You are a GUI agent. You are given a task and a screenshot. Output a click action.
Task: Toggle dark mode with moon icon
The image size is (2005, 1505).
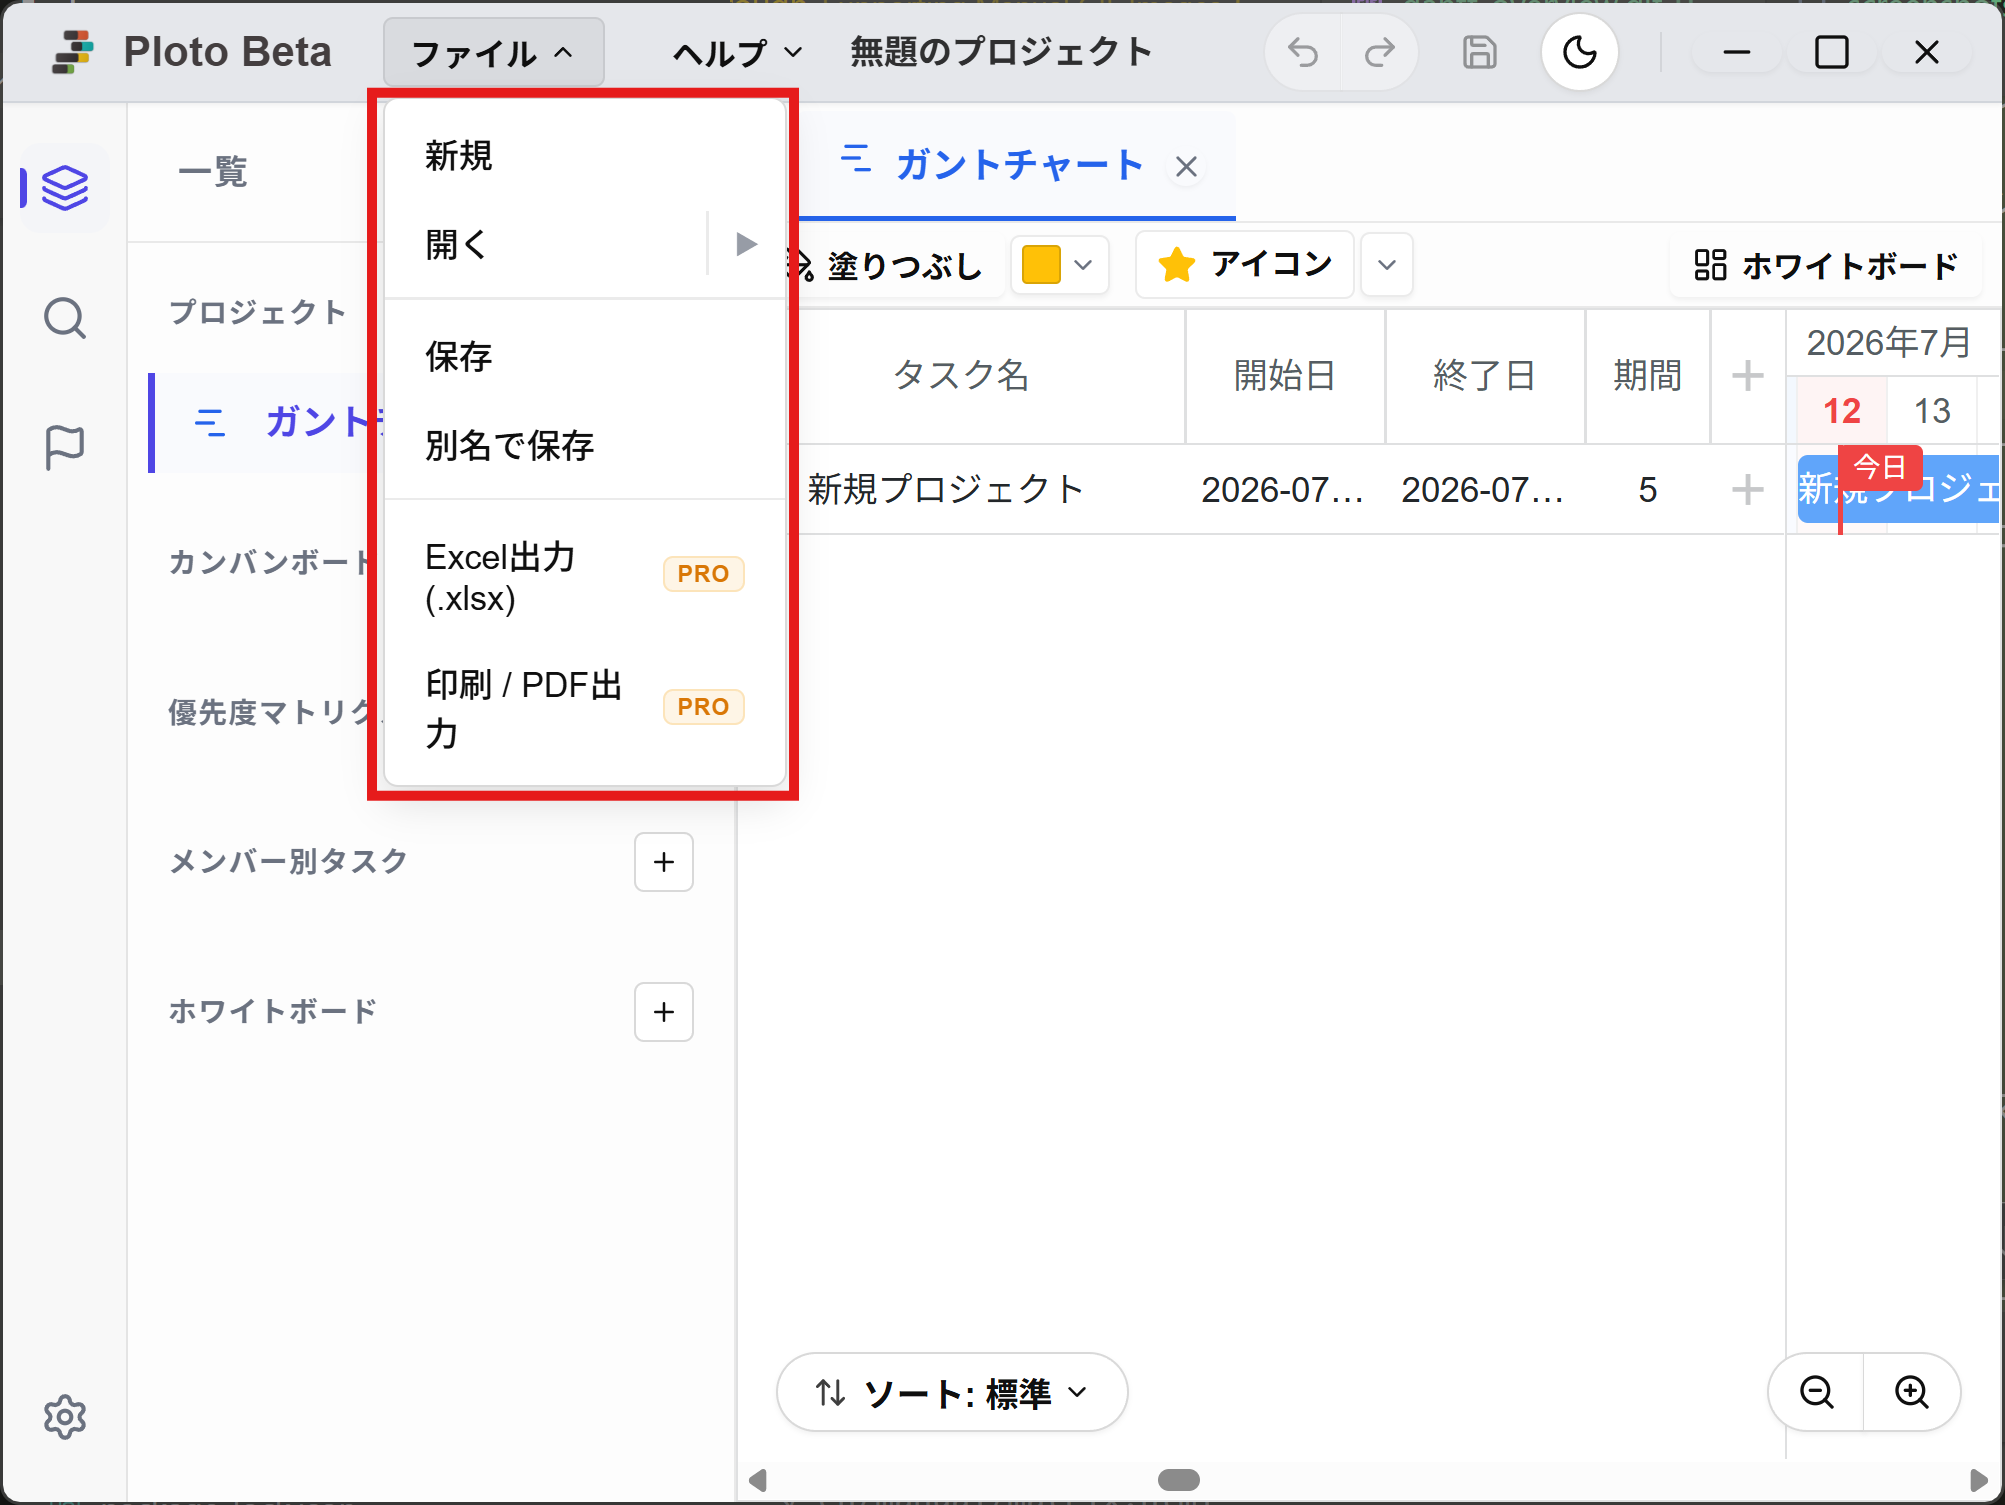pos(1580,52)
